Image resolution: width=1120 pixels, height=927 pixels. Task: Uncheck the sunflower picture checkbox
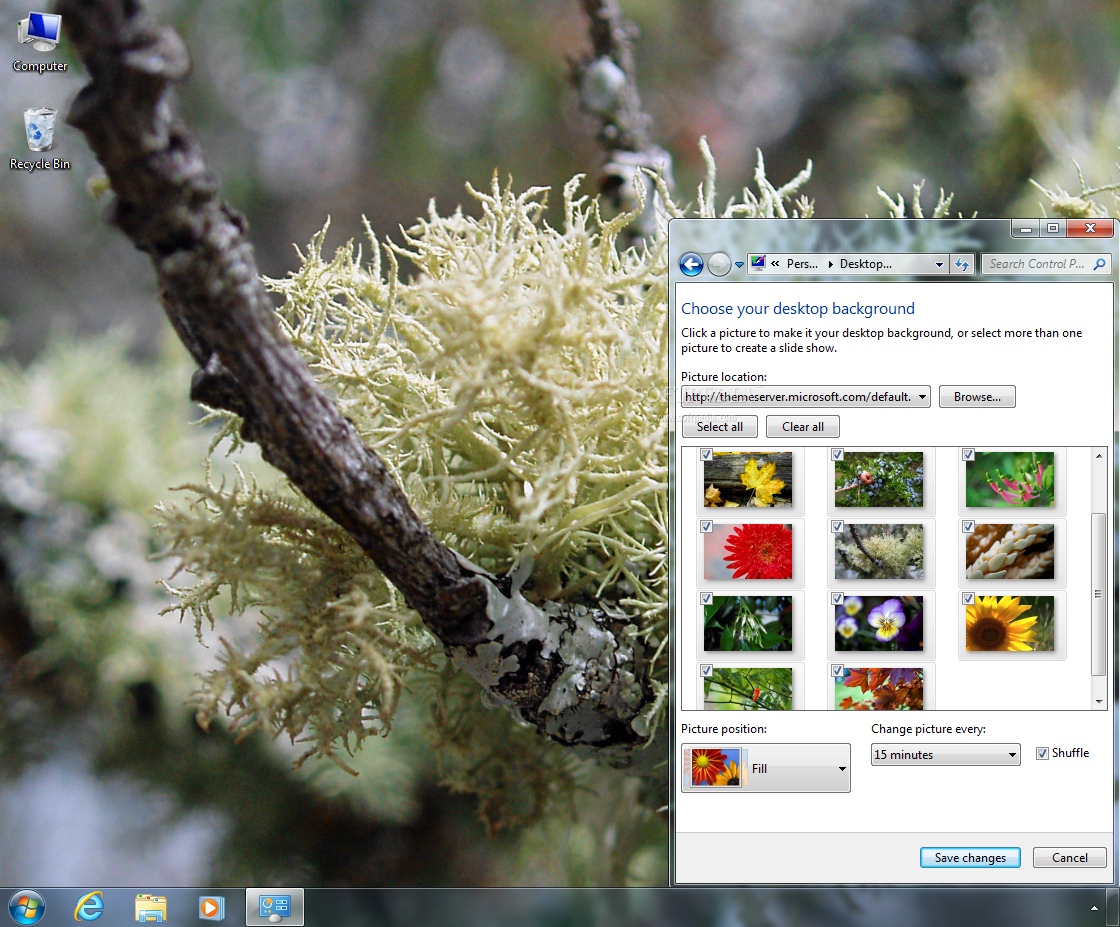pos(968,598)
